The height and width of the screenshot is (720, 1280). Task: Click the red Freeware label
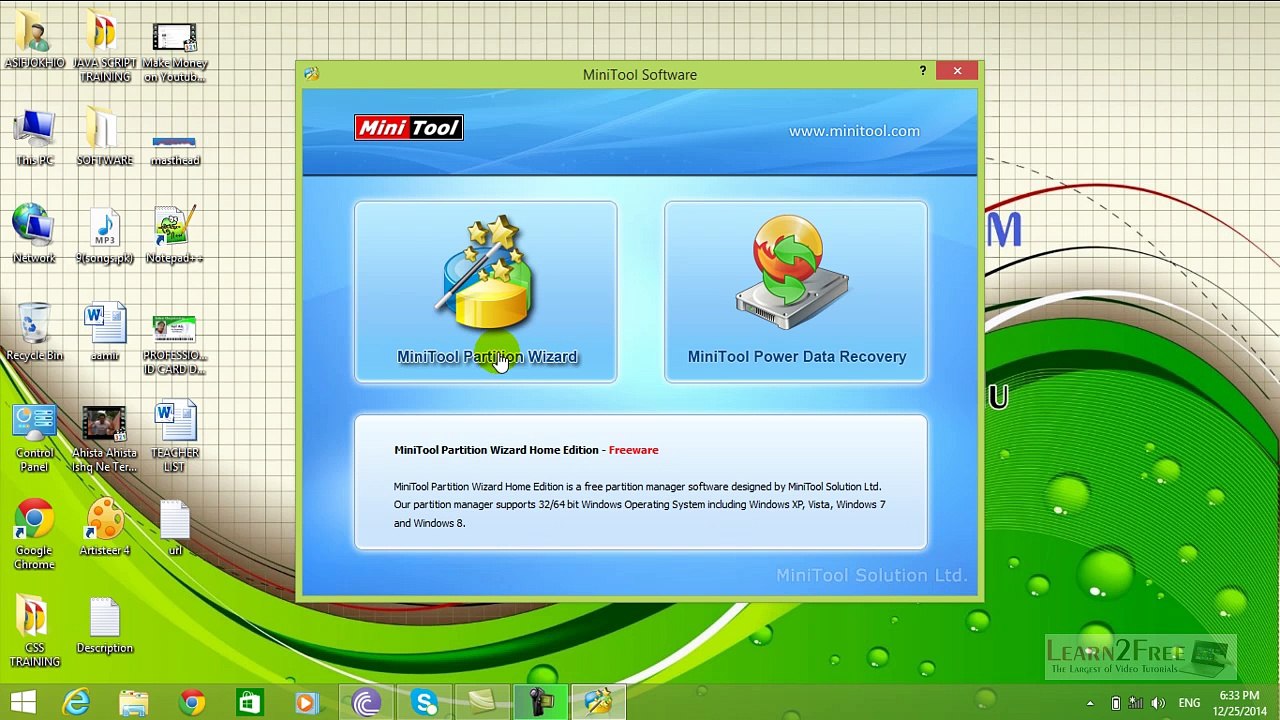tap(634, 450)
